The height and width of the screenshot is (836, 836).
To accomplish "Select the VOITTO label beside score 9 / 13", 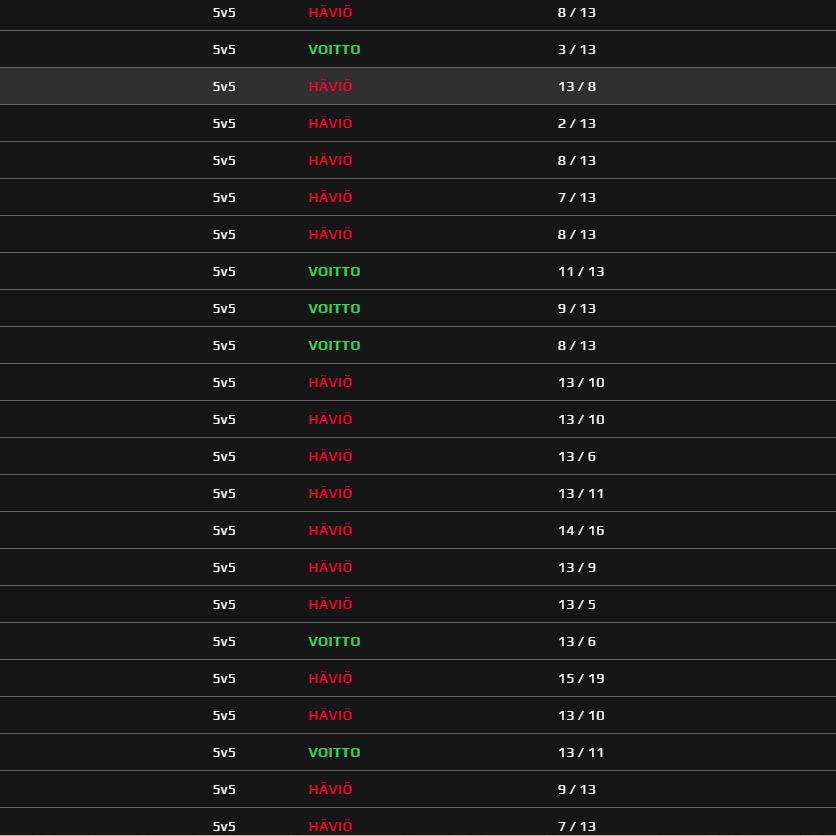I will pyautogui.click(x=334, y=309).
